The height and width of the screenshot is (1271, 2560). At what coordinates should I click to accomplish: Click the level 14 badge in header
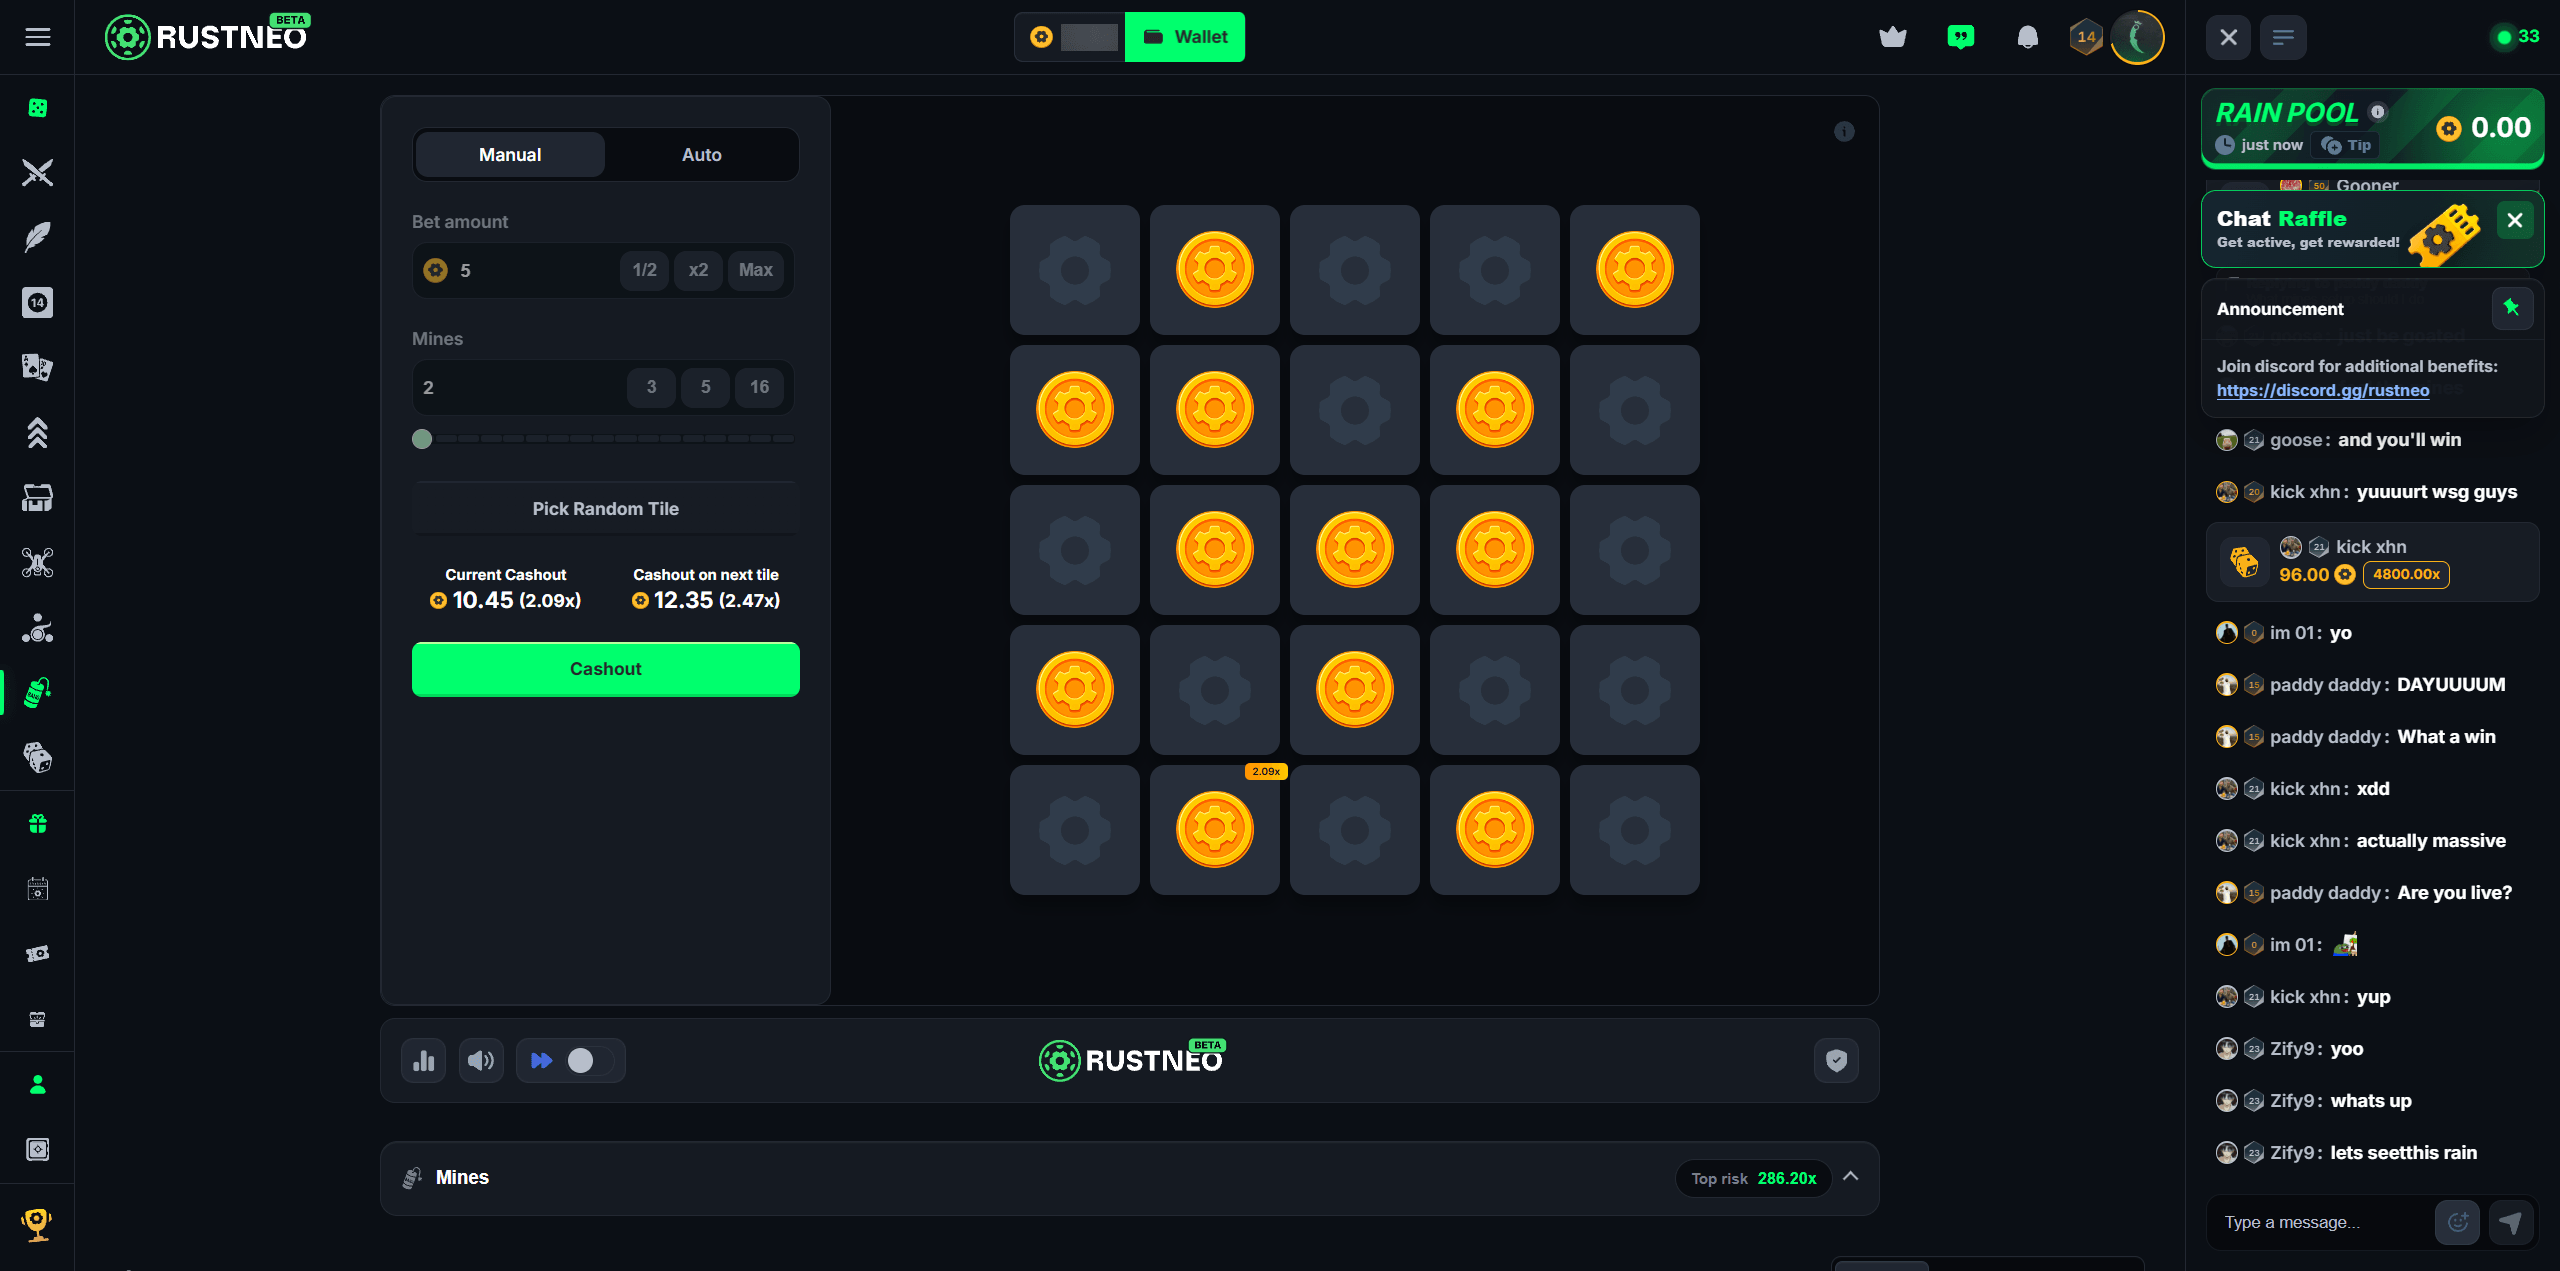coord(2086,38)
